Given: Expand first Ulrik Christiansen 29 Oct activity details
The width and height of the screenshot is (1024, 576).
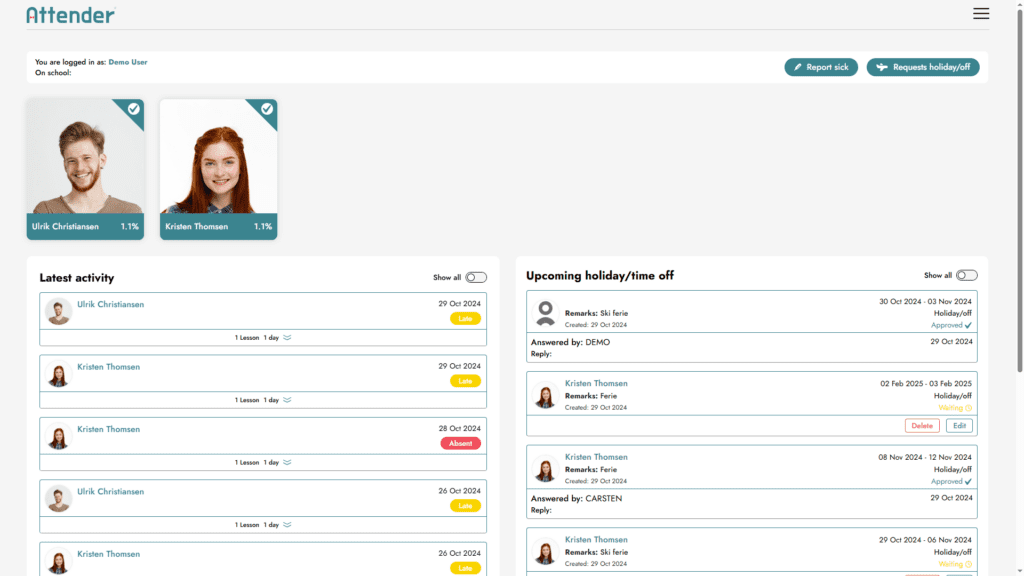Looking at the screenshot, I should coord(287,338).
